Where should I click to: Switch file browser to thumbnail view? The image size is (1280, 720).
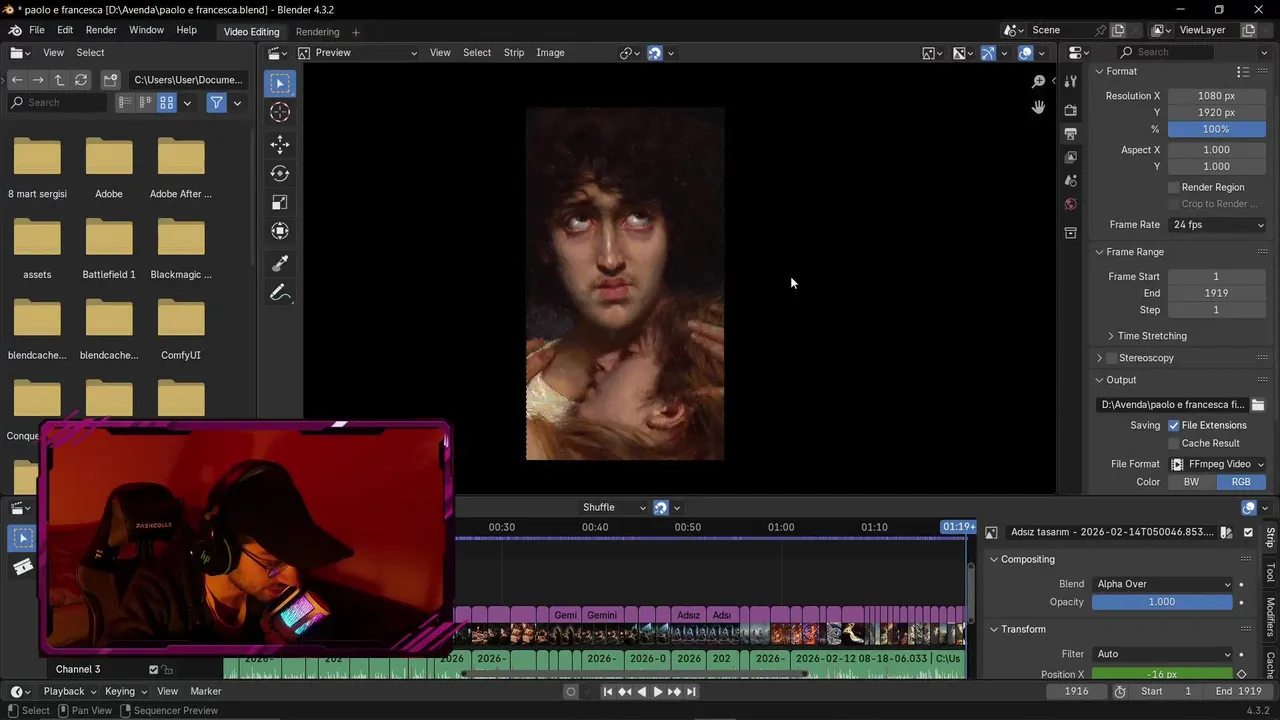pos(167,102)
